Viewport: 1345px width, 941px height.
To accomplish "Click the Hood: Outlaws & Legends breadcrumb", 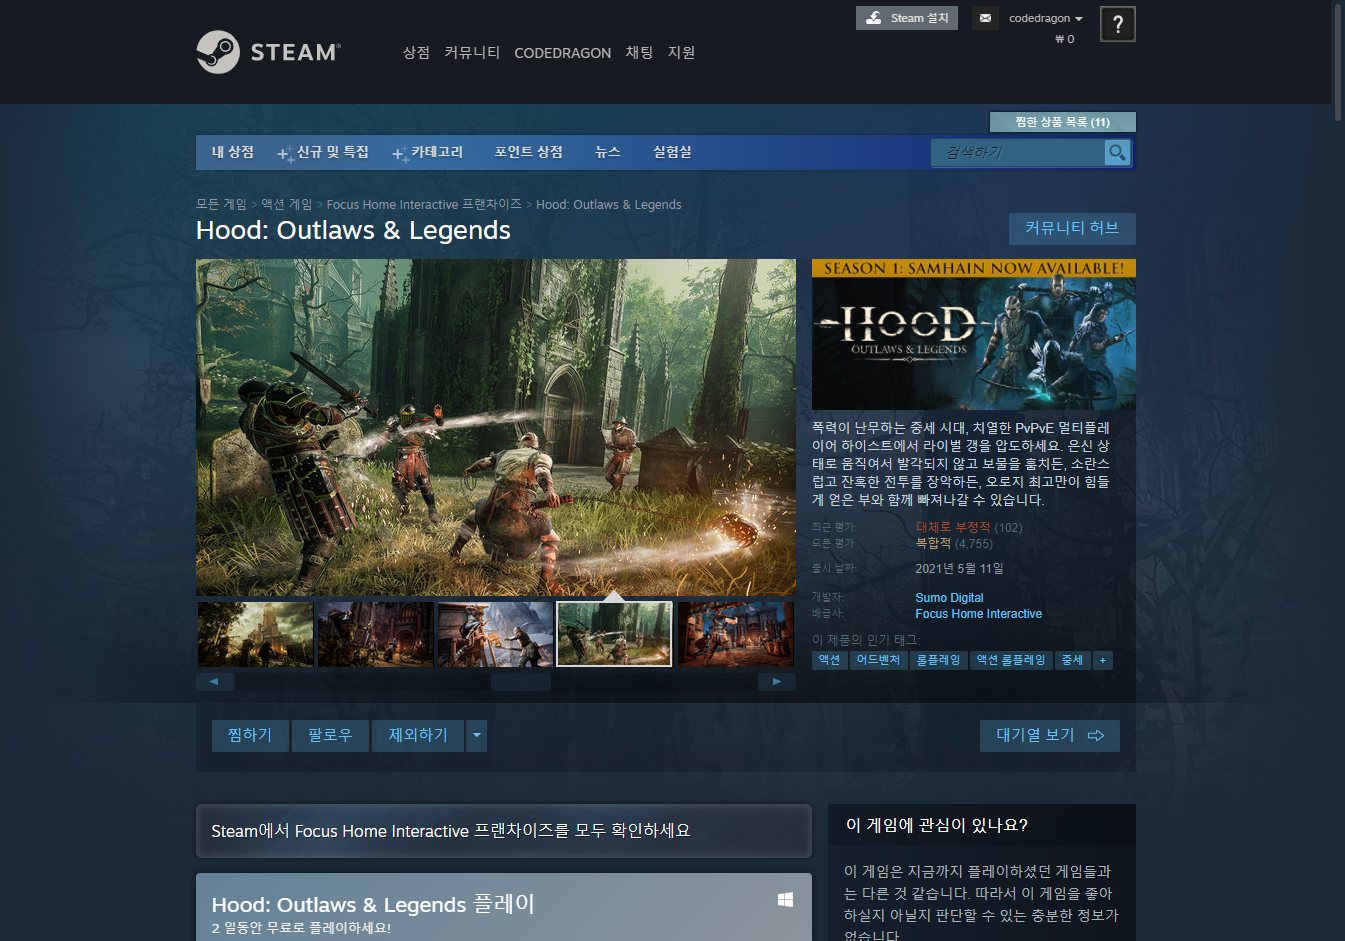I will (609, 204).
